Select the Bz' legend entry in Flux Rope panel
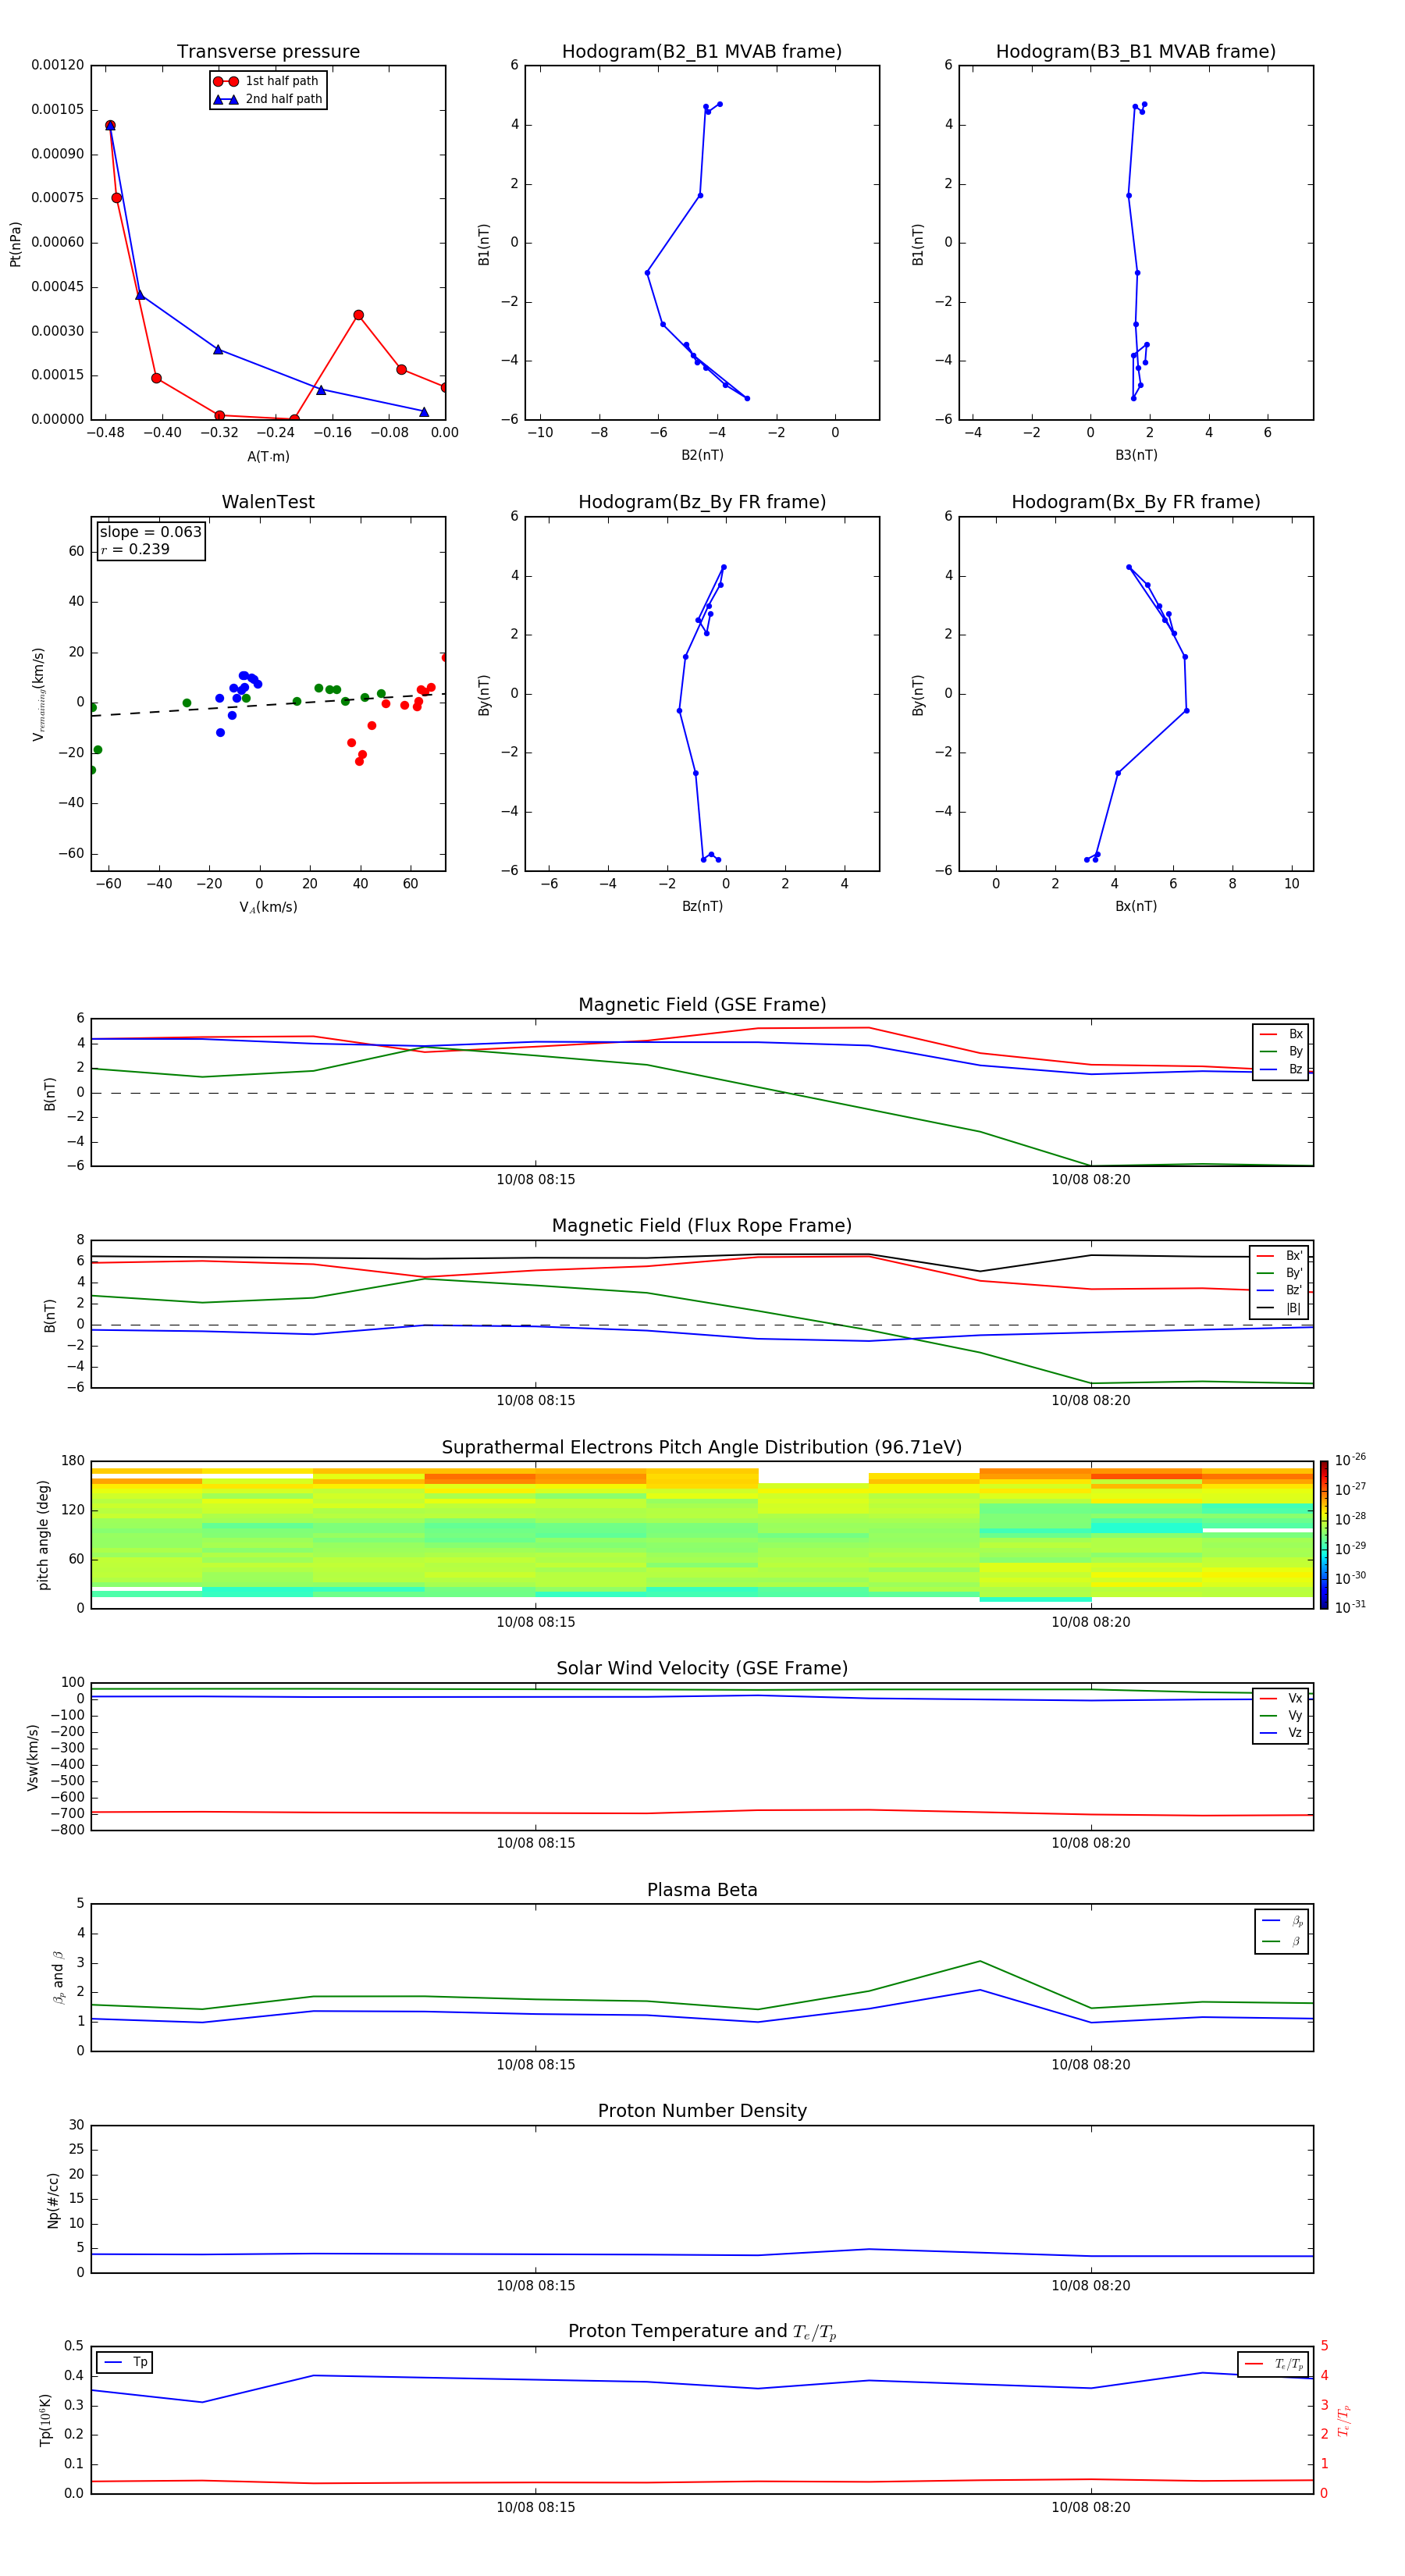The width and height of the screenshot is (1405, 2576). click(1280, 1290)
